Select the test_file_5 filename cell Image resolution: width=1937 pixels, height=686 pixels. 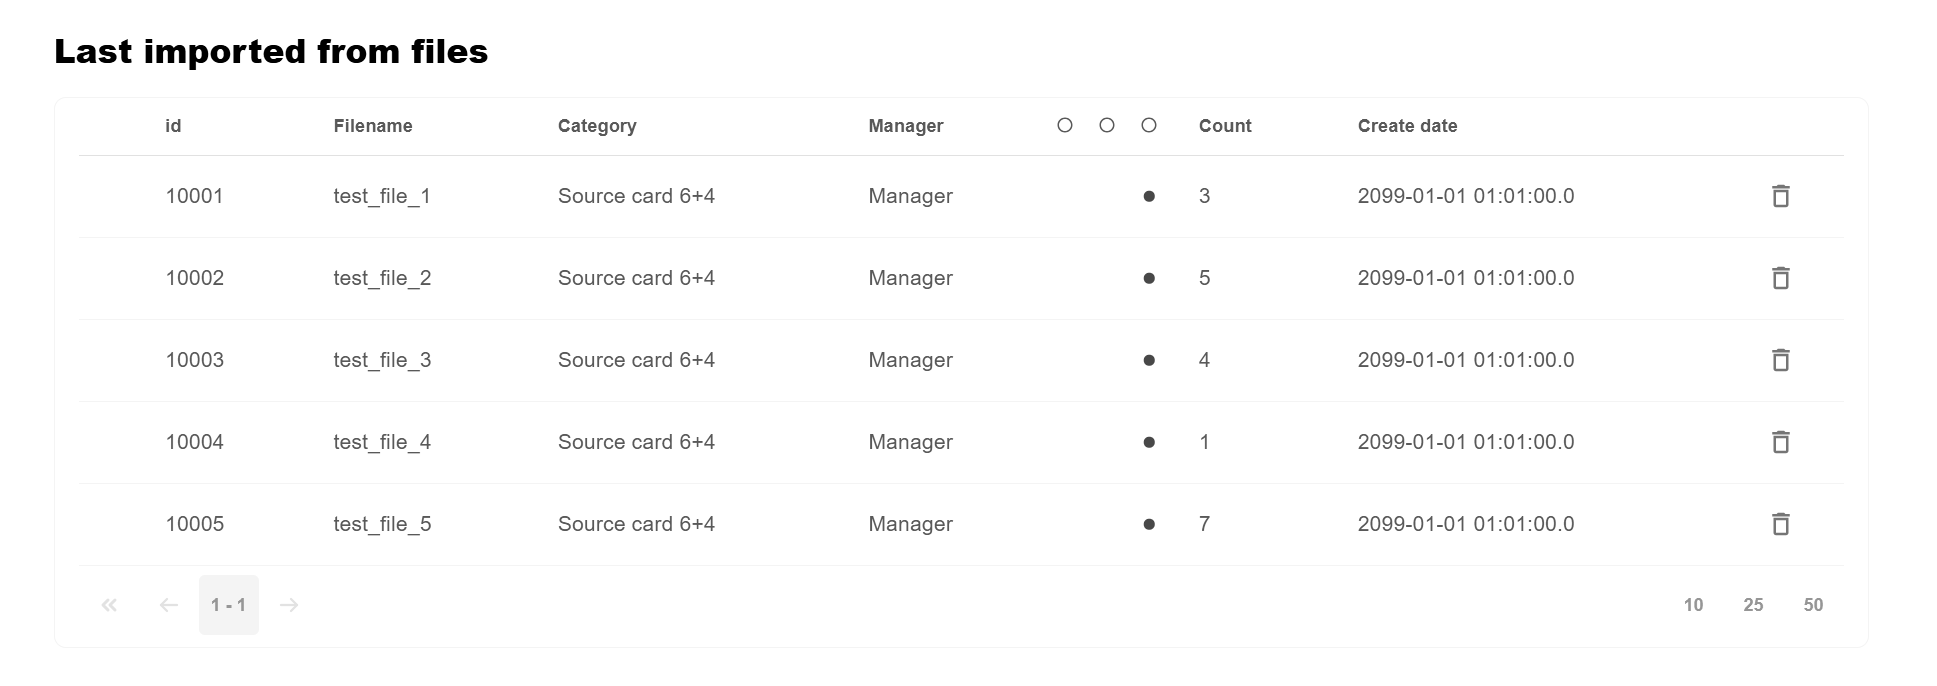click(382, 524)
